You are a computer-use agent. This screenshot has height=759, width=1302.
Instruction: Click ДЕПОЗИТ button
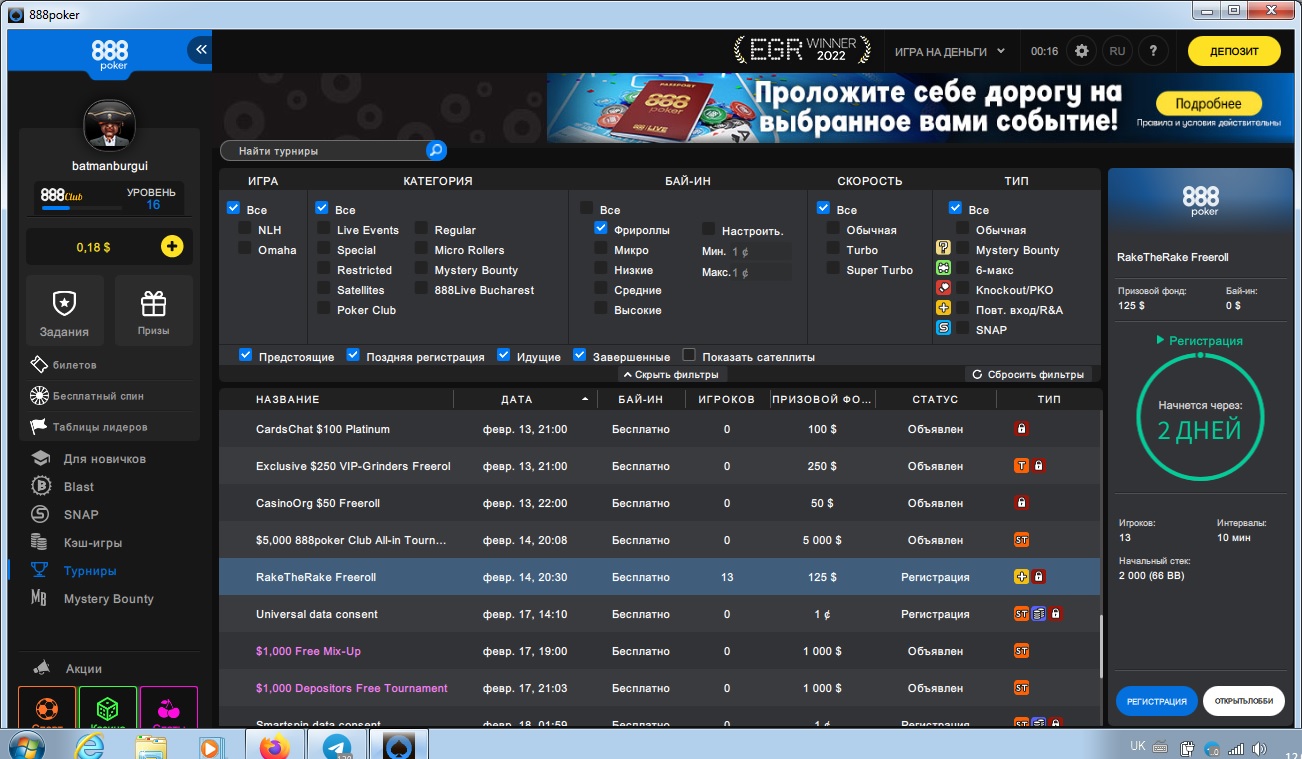pyautogui.click(x=1234, y=51)
